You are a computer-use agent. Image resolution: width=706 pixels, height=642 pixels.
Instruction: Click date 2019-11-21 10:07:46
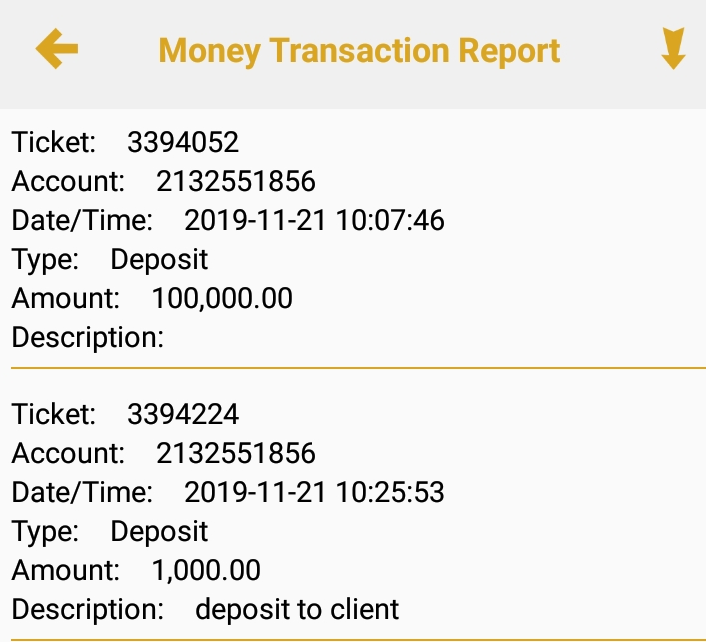[315, 220]
